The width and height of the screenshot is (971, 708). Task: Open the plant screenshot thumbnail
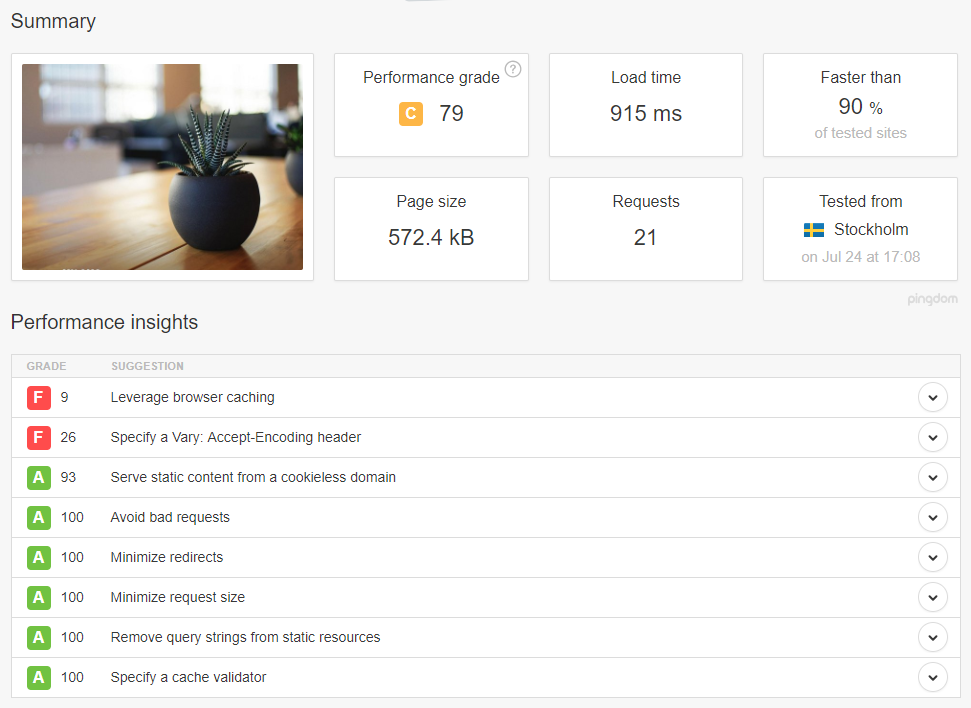click(162, 167)
